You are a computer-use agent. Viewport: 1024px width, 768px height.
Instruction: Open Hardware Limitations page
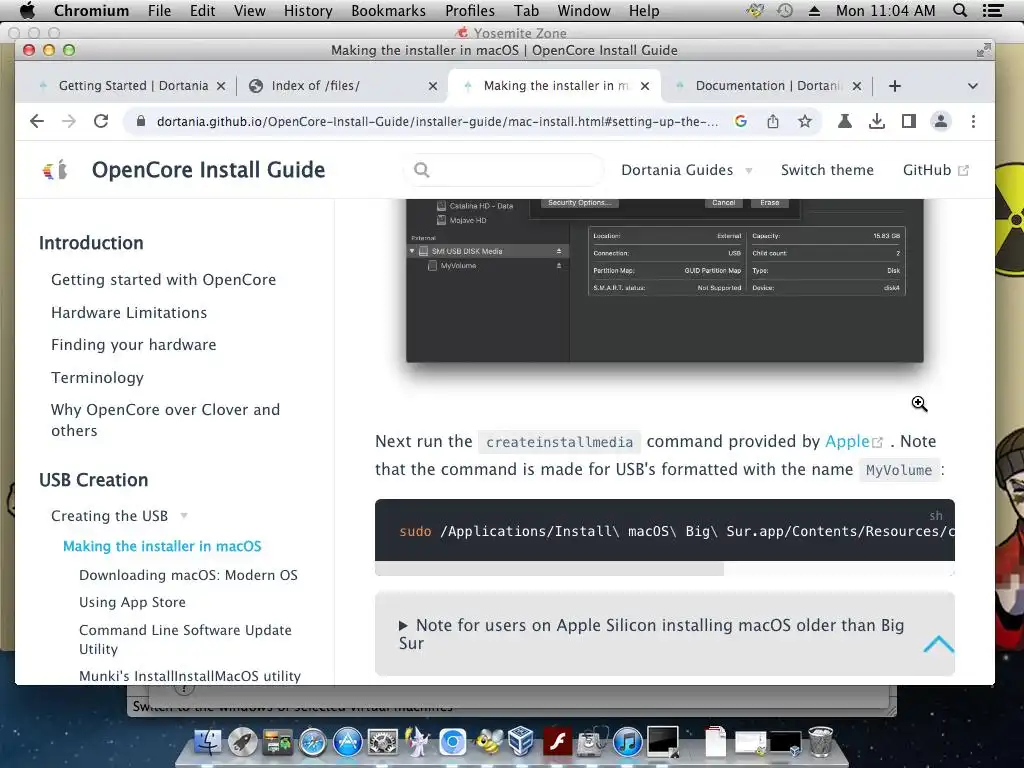pos(129,313)
